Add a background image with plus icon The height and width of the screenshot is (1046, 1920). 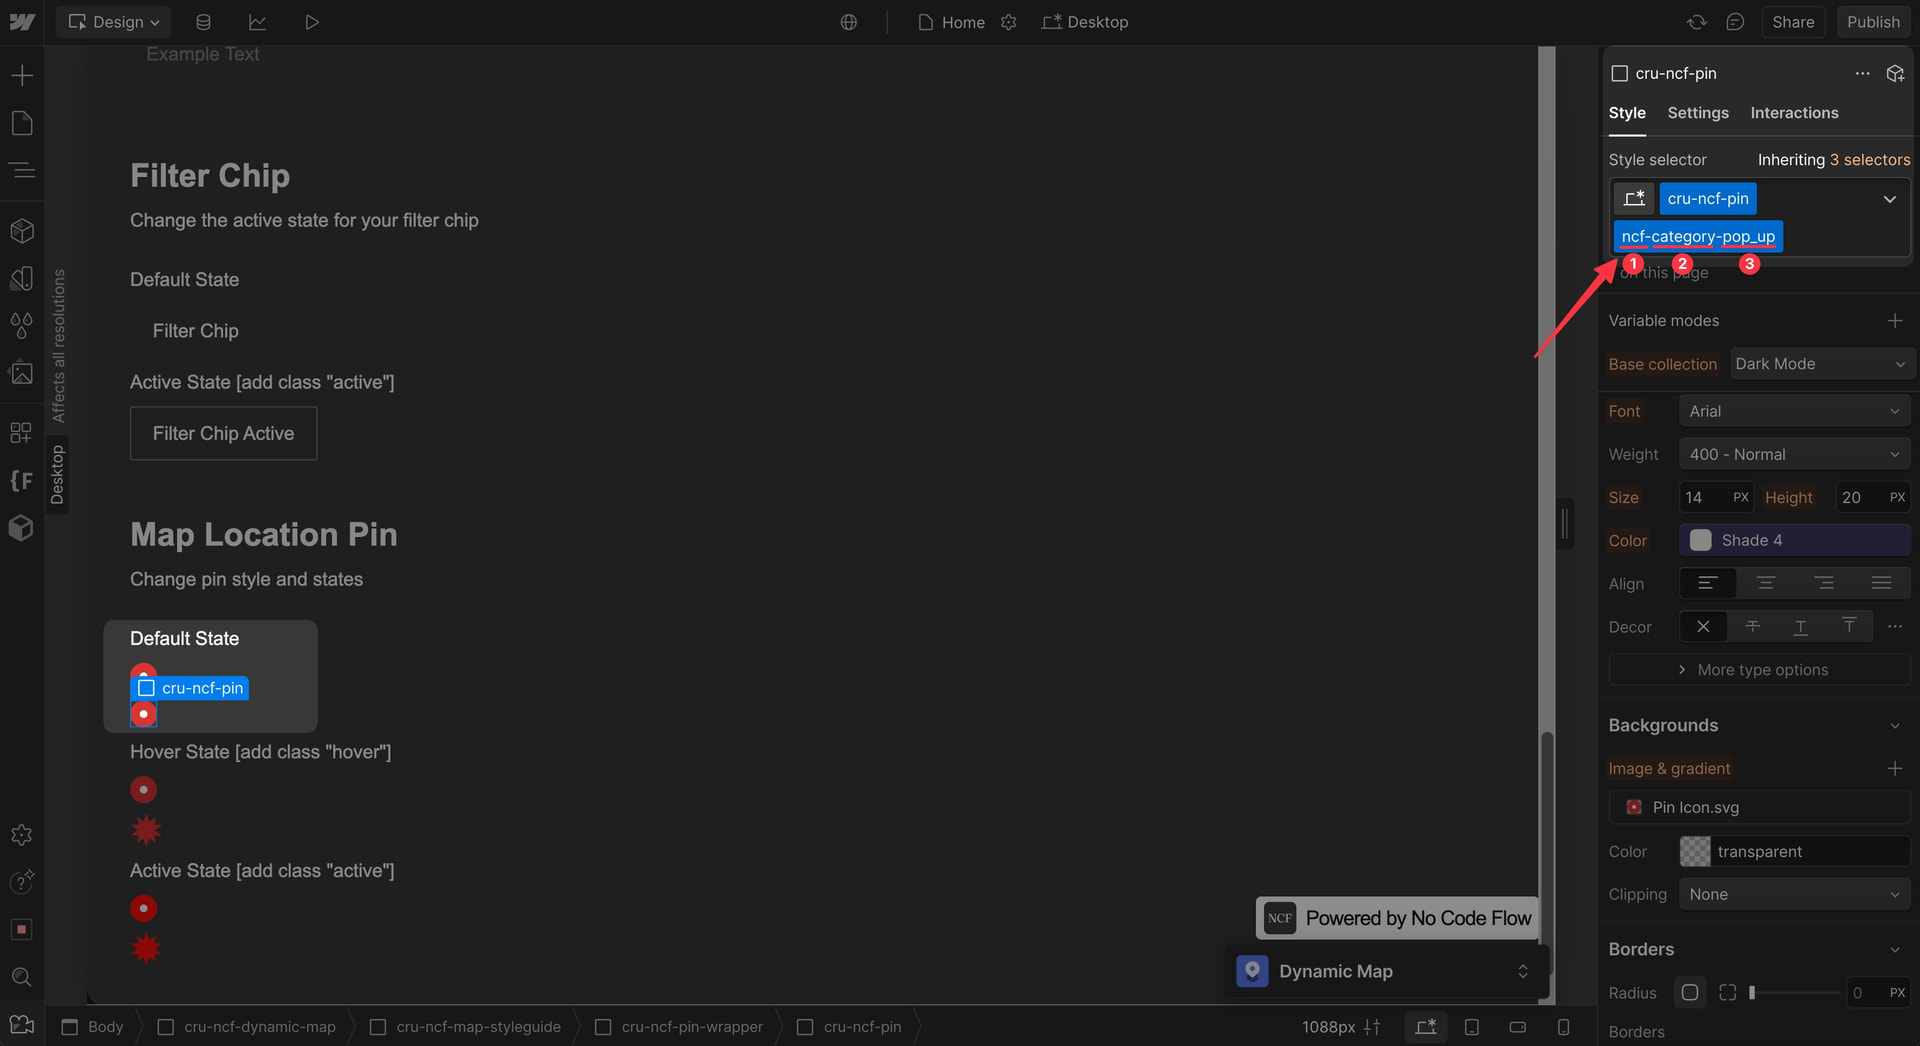pos(1895,768)
